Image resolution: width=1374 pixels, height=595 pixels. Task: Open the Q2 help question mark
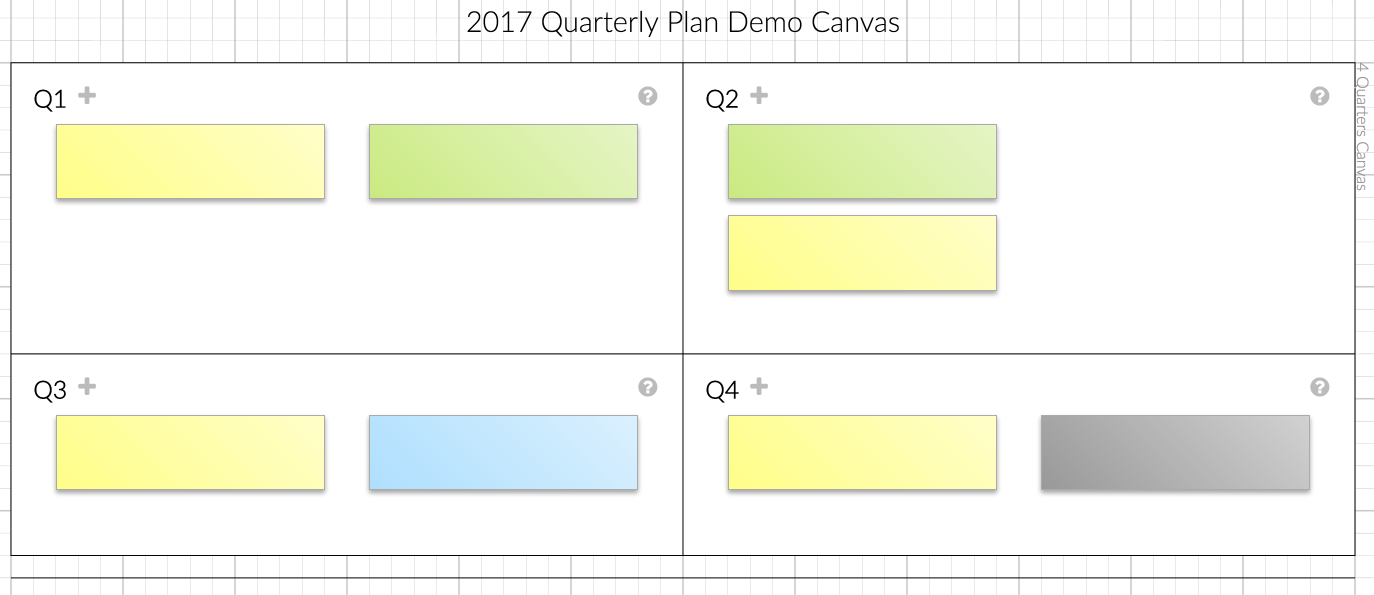1320,96
